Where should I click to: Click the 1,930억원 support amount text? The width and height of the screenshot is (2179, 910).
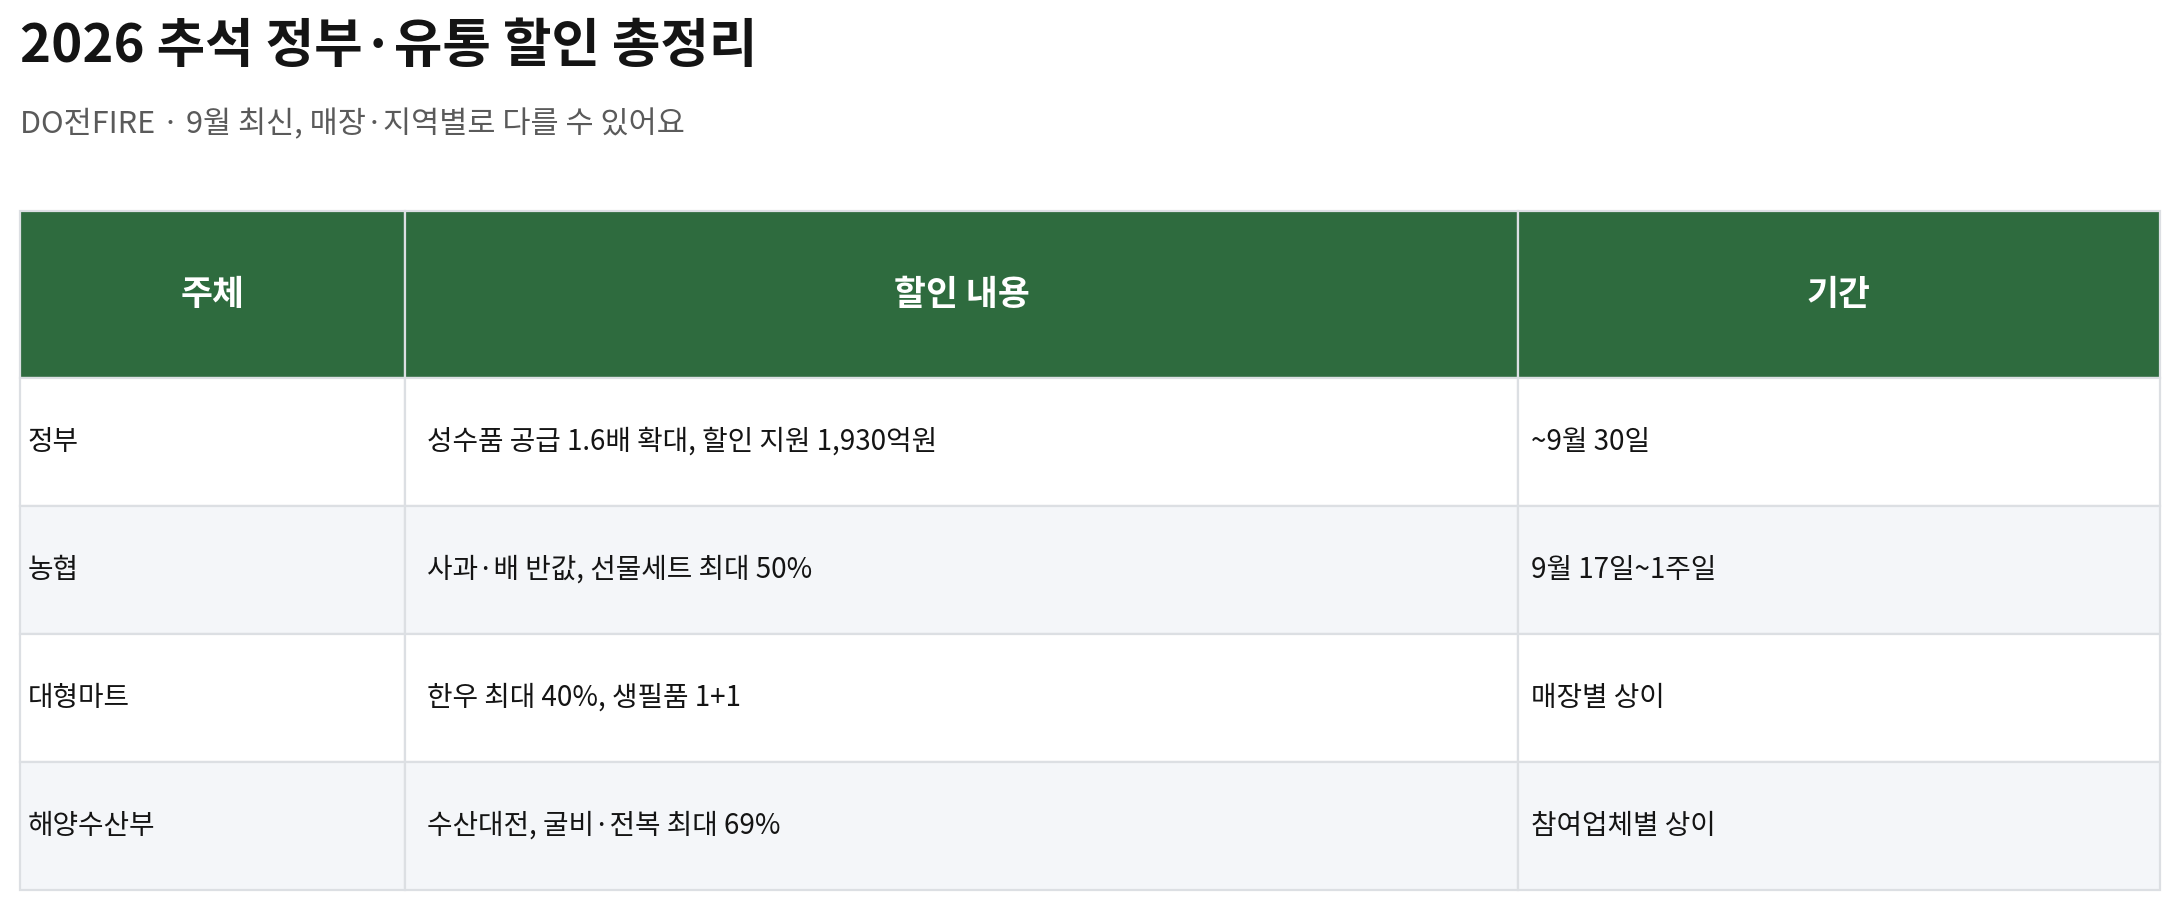pyautogui.click(x=876, y=440)
